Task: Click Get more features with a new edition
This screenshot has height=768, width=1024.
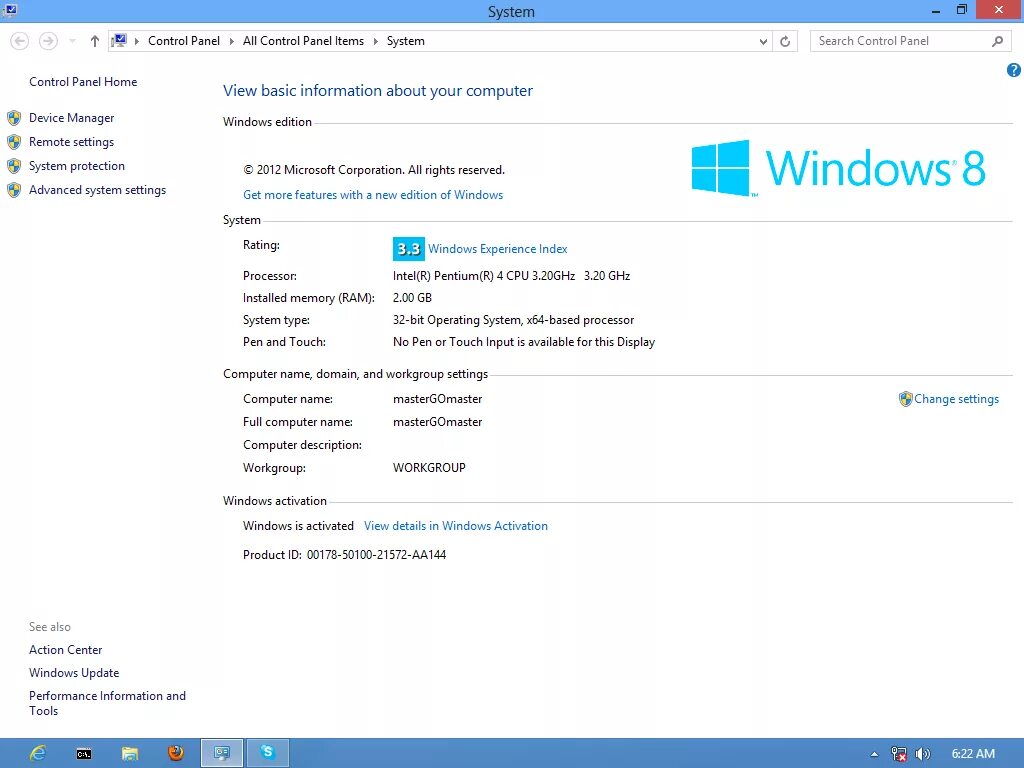Action: (373, 195)
